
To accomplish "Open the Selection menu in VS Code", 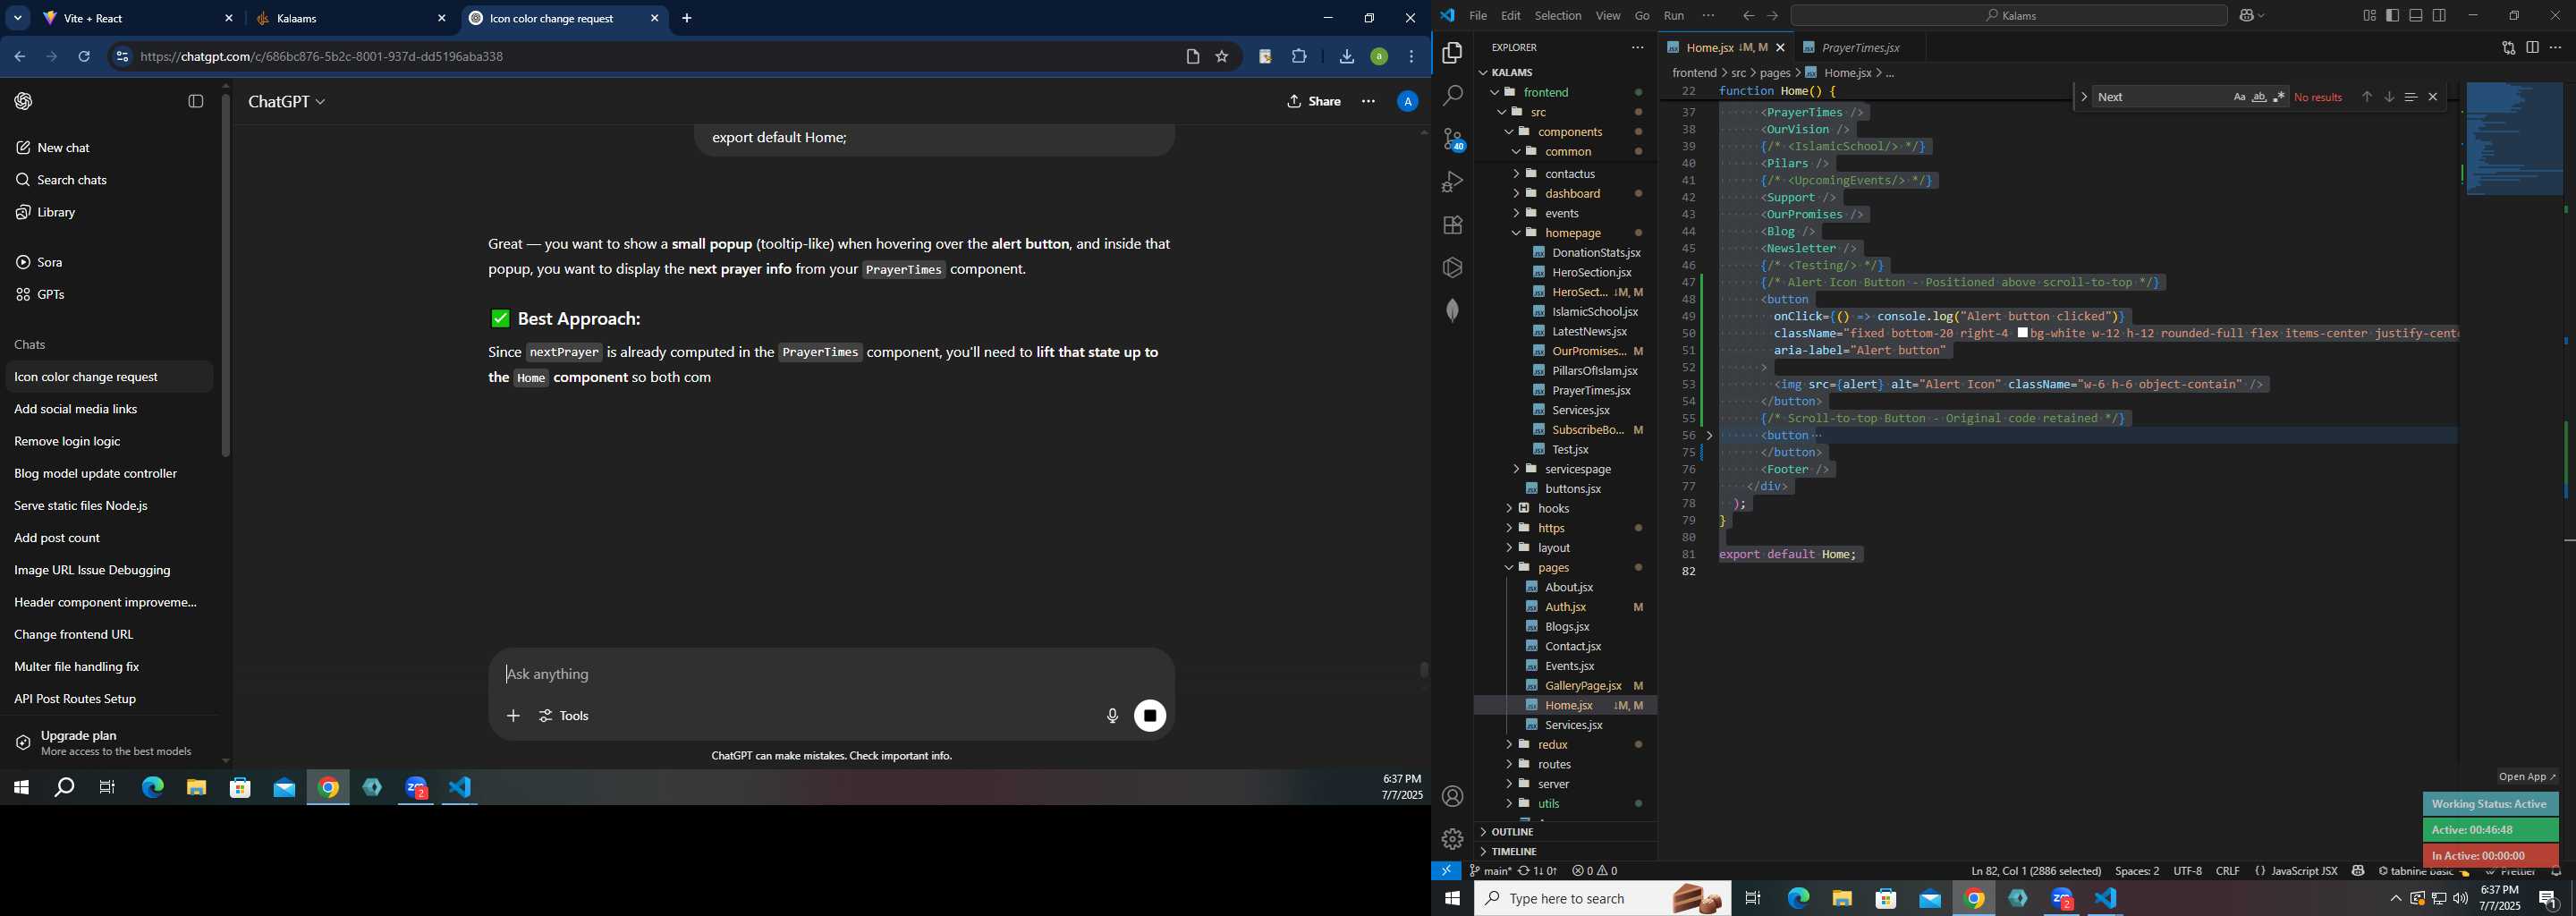I will pyautogui.click(x=1558, y=16).
